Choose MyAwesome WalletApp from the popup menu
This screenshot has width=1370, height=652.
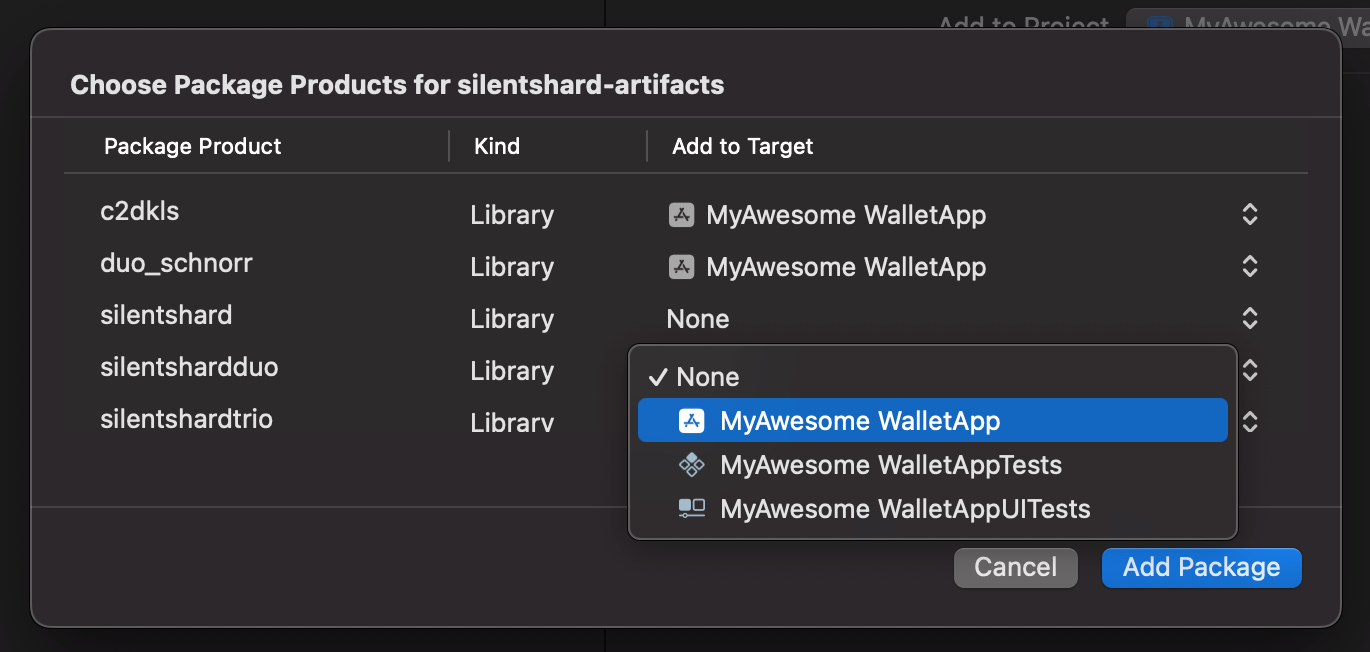click(860, 421)
